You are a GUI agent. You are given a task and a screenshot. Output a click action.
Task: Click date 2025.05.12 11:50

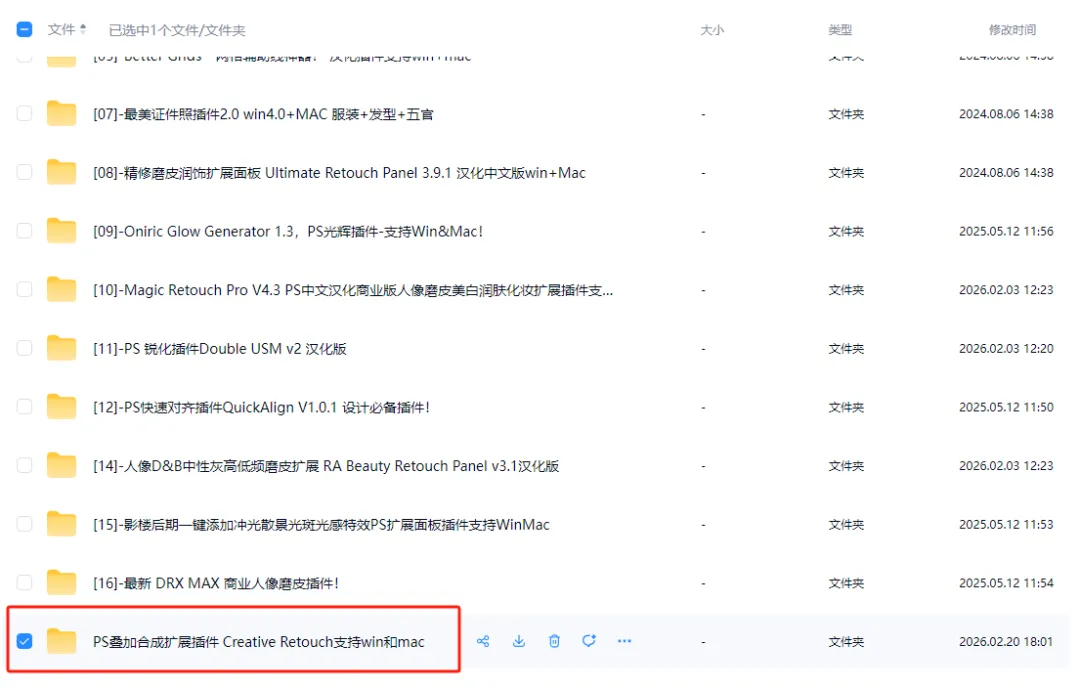point(1006,406)
